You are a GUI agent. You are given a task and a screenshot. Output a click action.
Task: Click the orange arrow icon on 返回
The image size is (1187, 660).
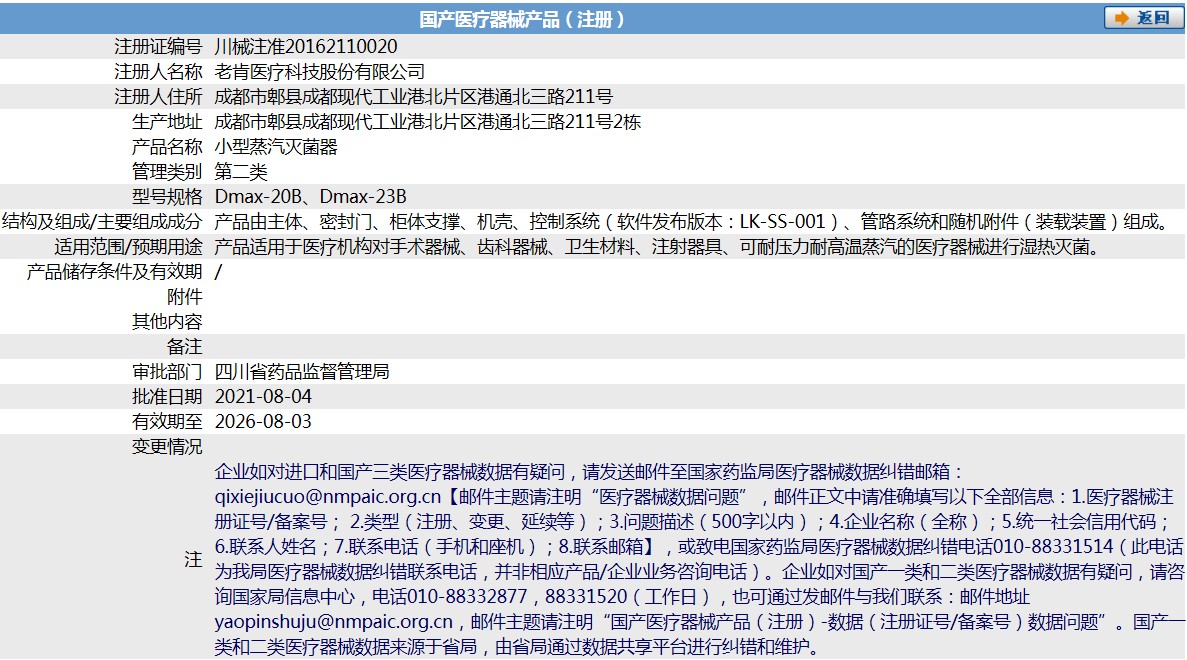tap(1120, 18)
